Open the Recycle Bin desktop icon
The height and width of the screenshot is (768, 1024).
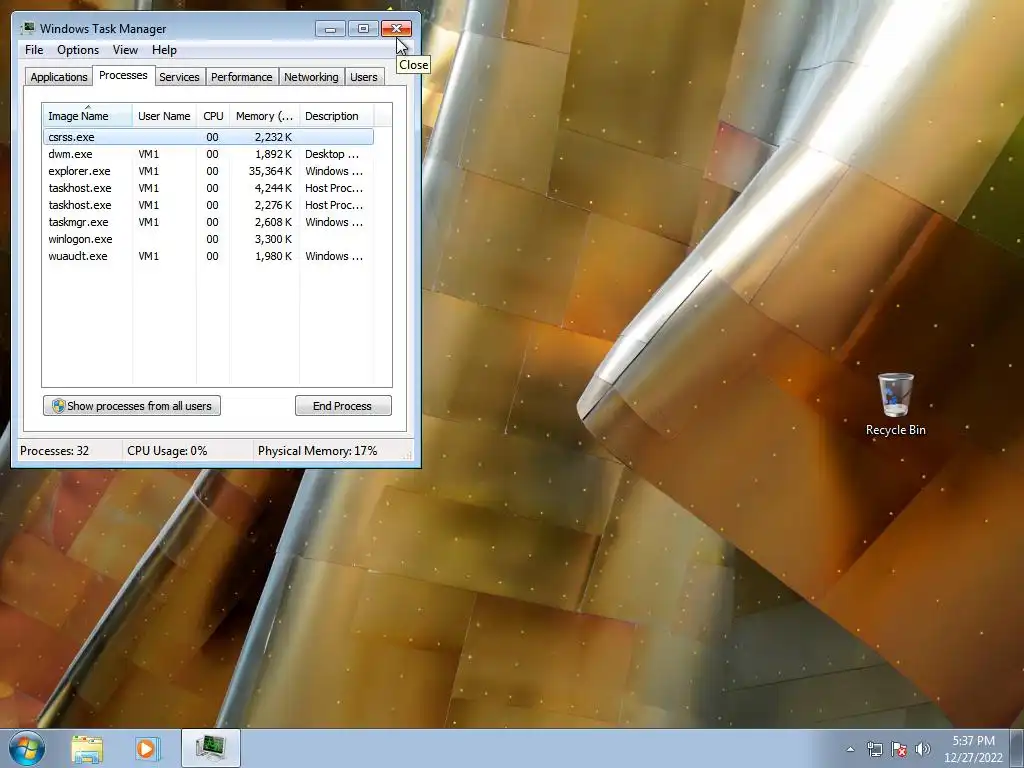895,404
